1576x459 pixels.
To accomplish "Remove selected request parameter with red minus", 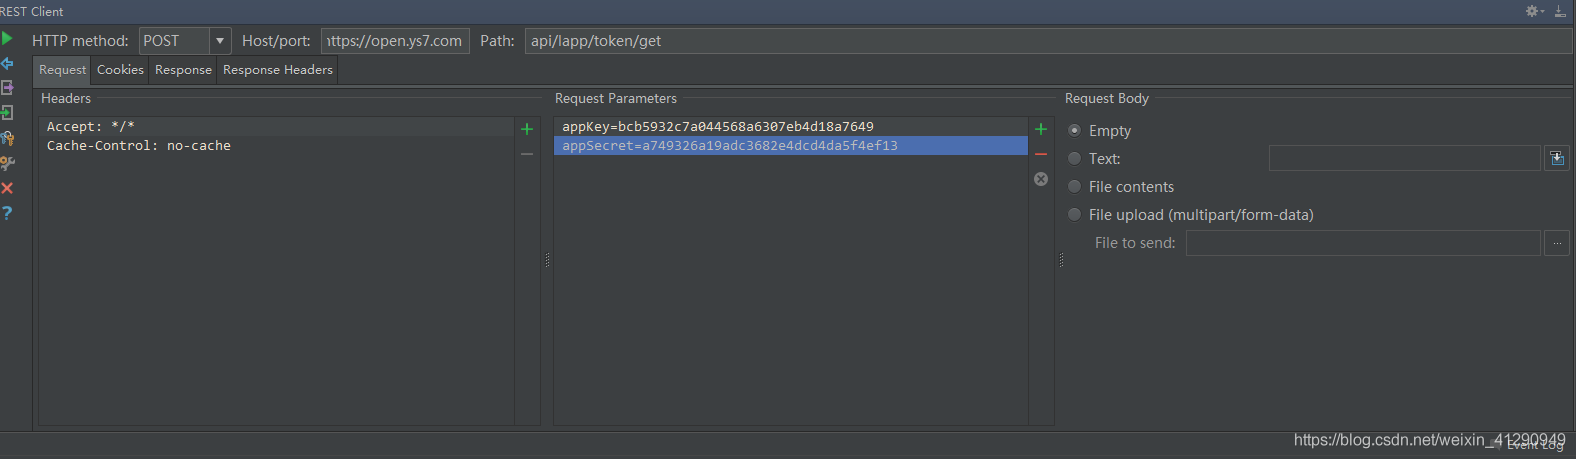I will point(1041,154).
